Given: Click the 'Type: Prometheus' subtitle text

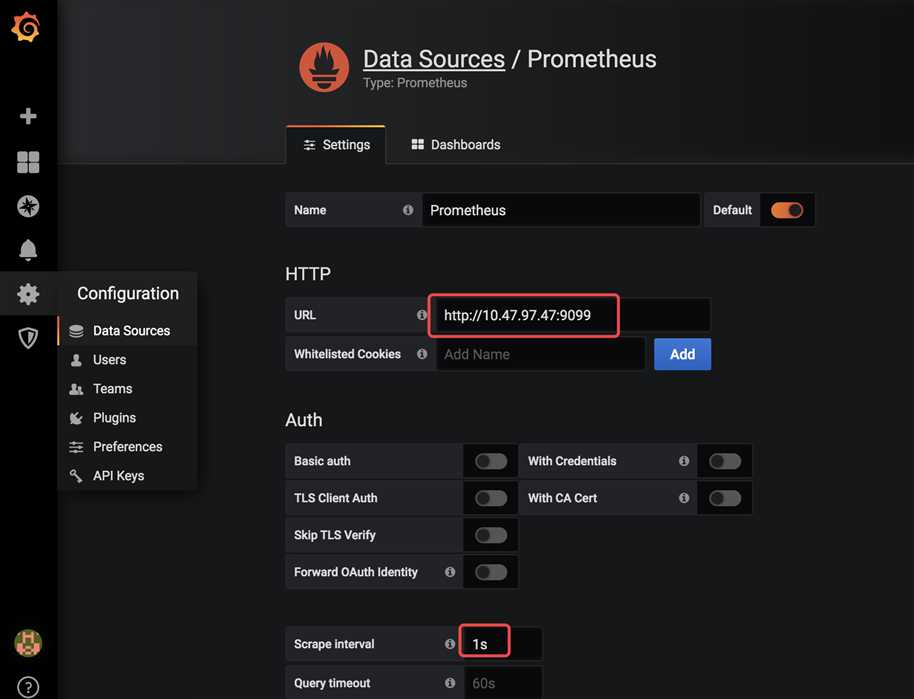Looking at the screenshot, I should point(415,83).
